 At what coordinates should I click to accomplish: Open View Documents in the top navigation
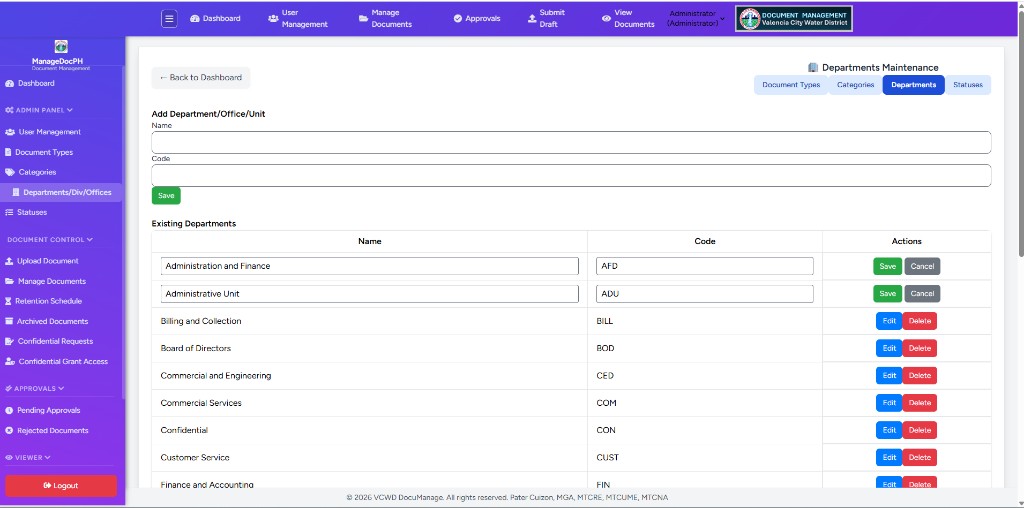[x=628, y=19]
